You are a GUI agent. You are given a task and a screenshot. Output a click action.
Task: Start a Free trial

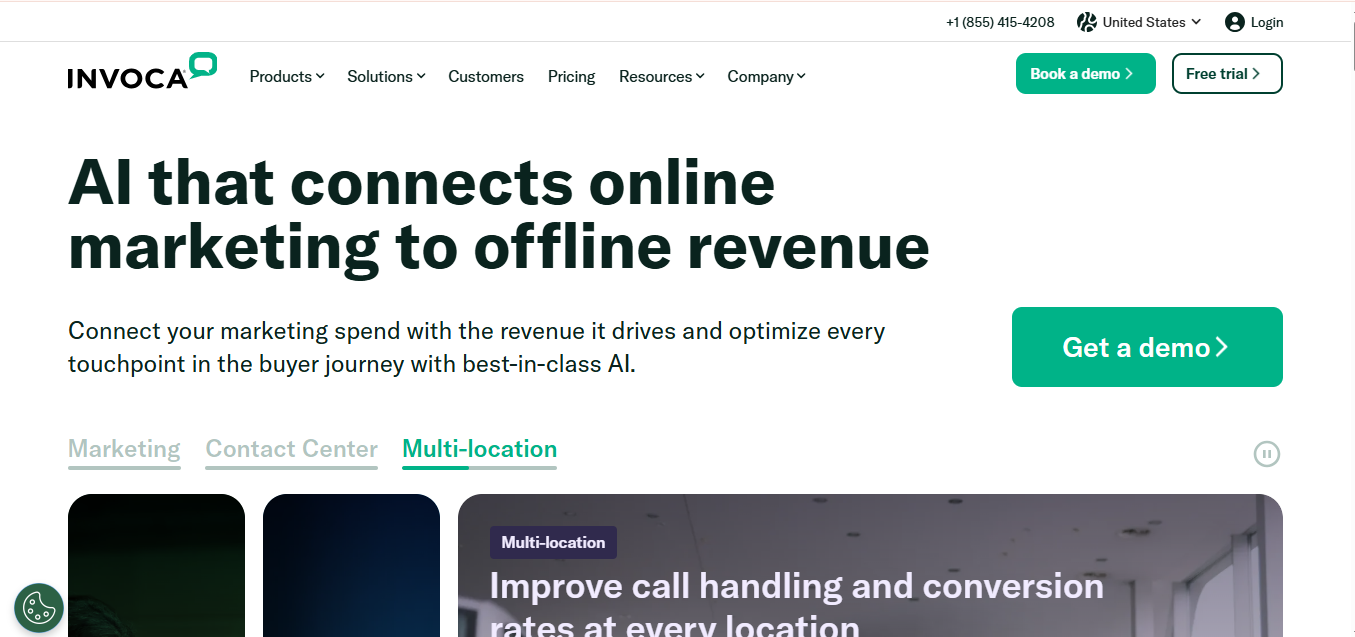pyautogui.click(x=1226, y=74)
